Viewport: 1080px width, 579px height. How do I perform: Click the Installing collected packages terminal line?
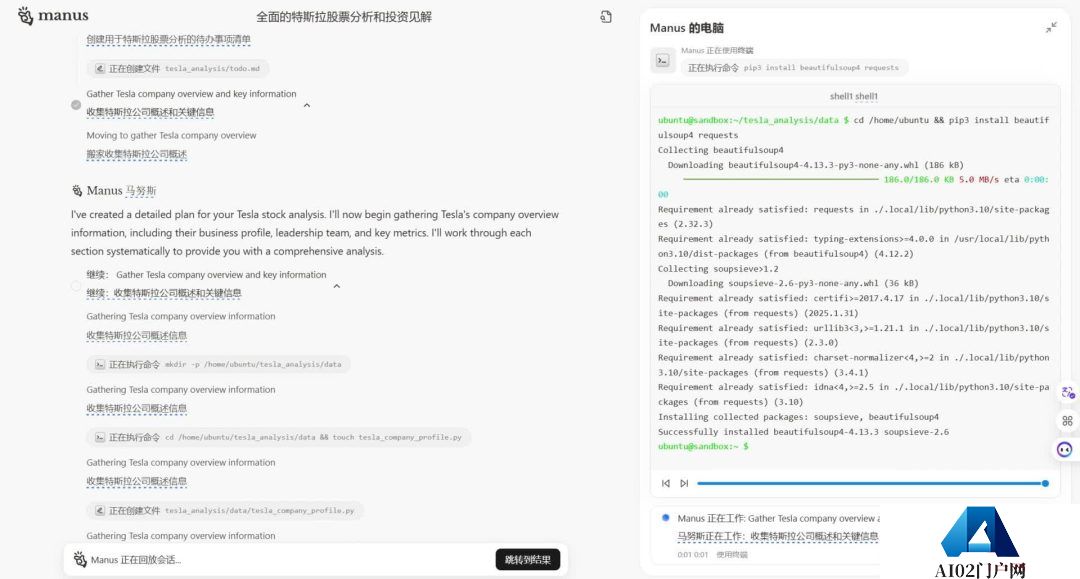click(x=798, y=417)
